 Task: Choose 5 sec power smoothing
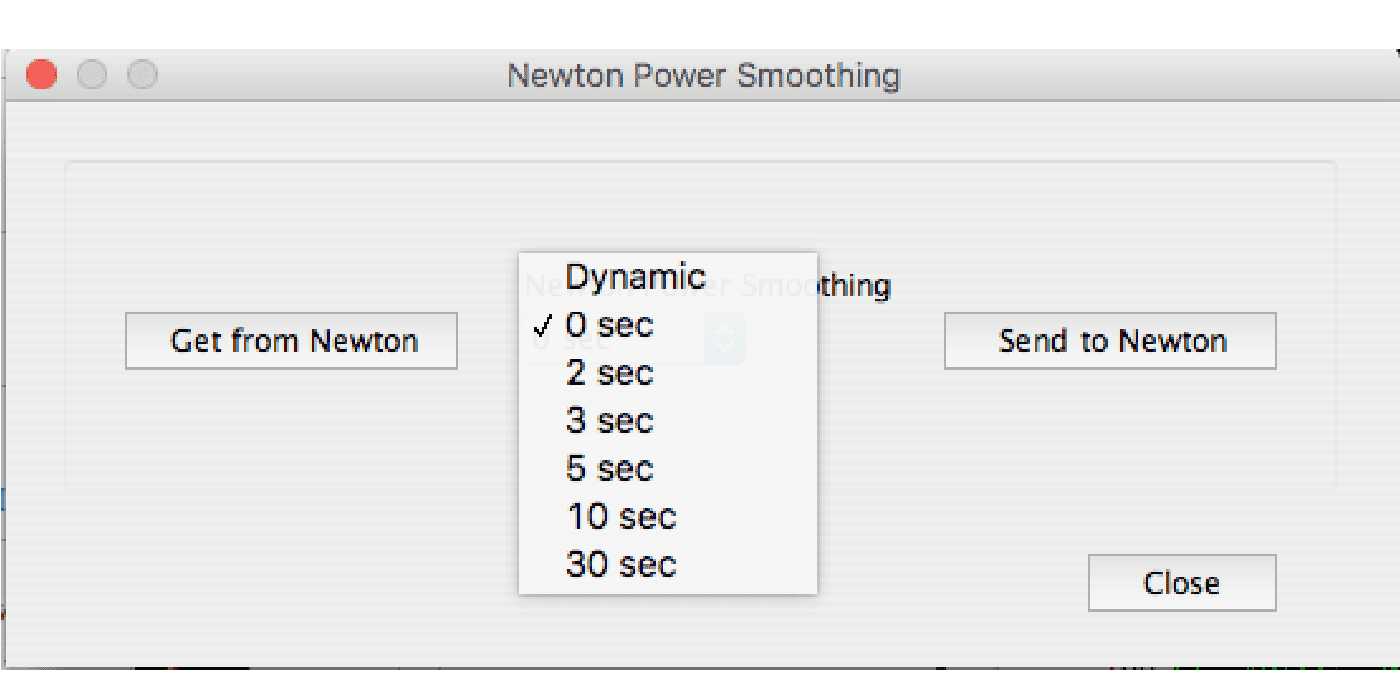tap(609, 469)
